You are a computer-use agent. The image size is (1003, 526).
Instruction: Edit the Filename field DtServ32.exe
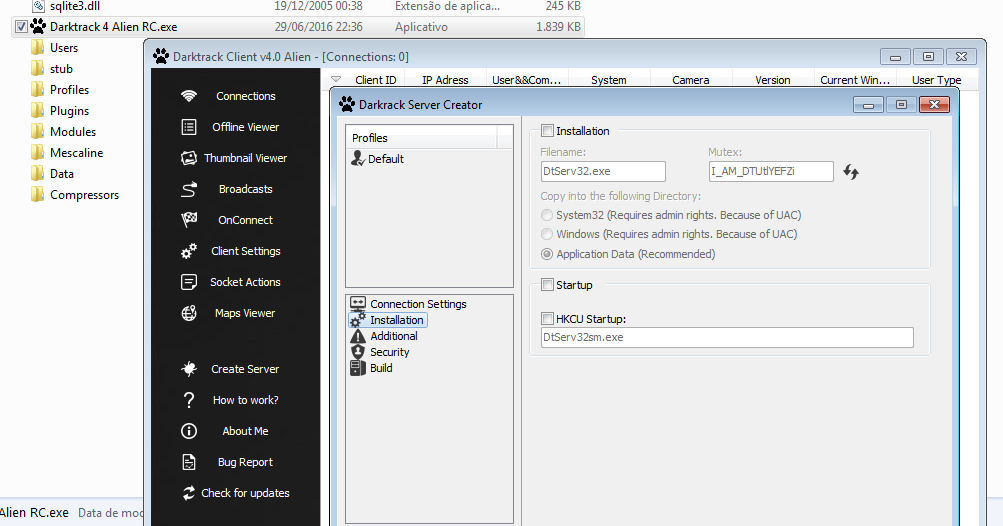tap(603, 171)
